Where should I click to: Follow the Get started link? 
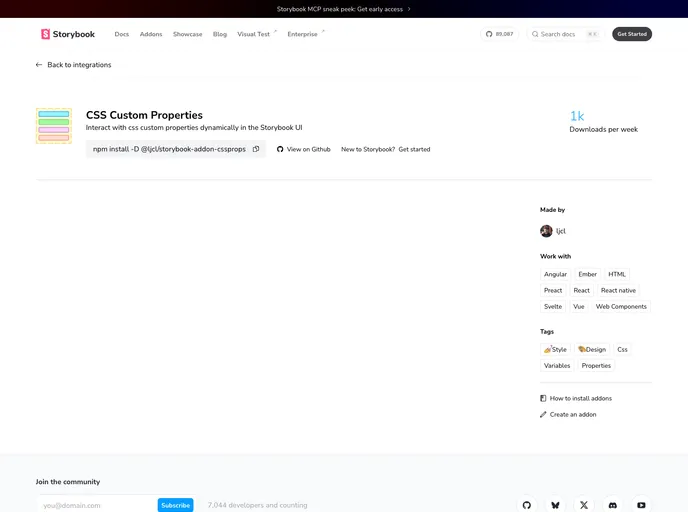414,149
